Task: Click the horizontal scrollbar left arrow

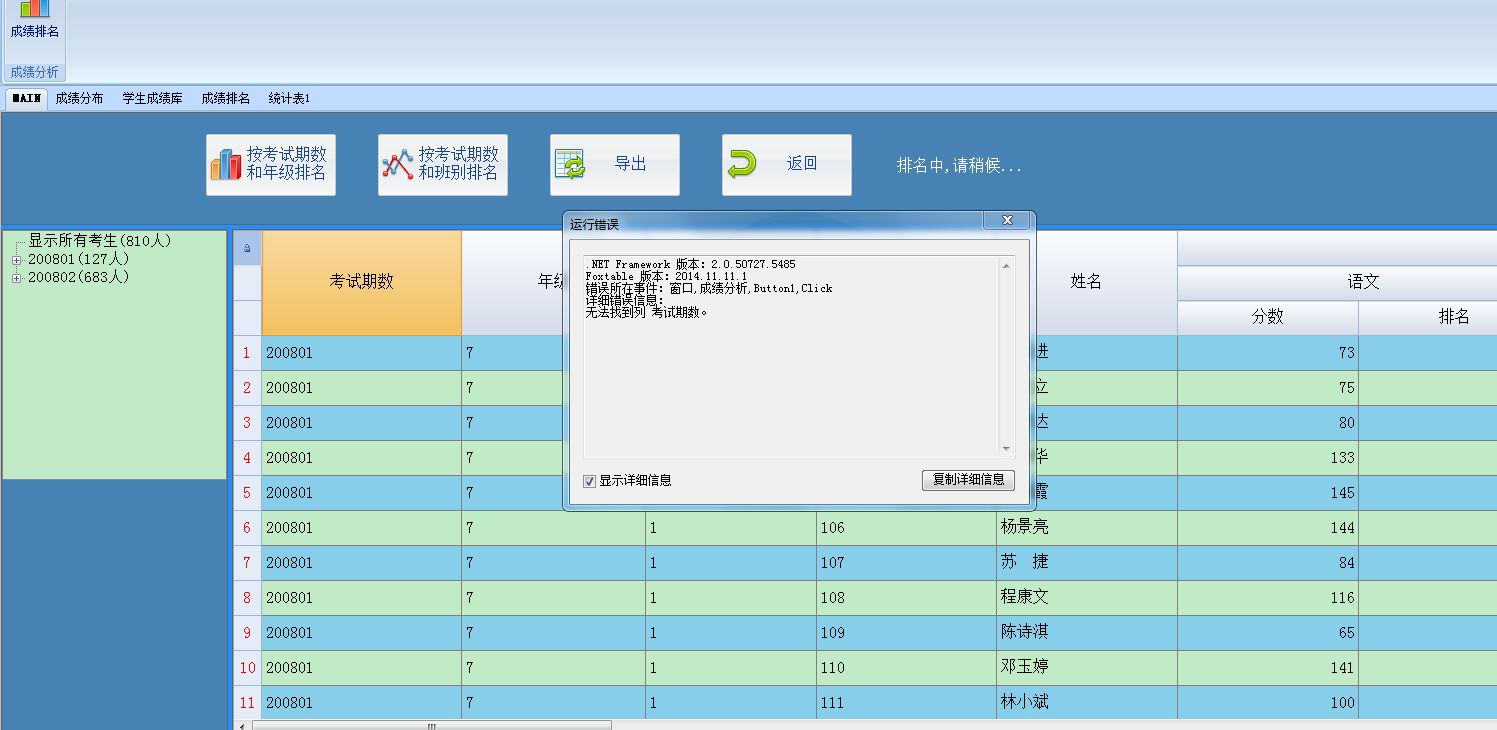Action: (242, 726)
